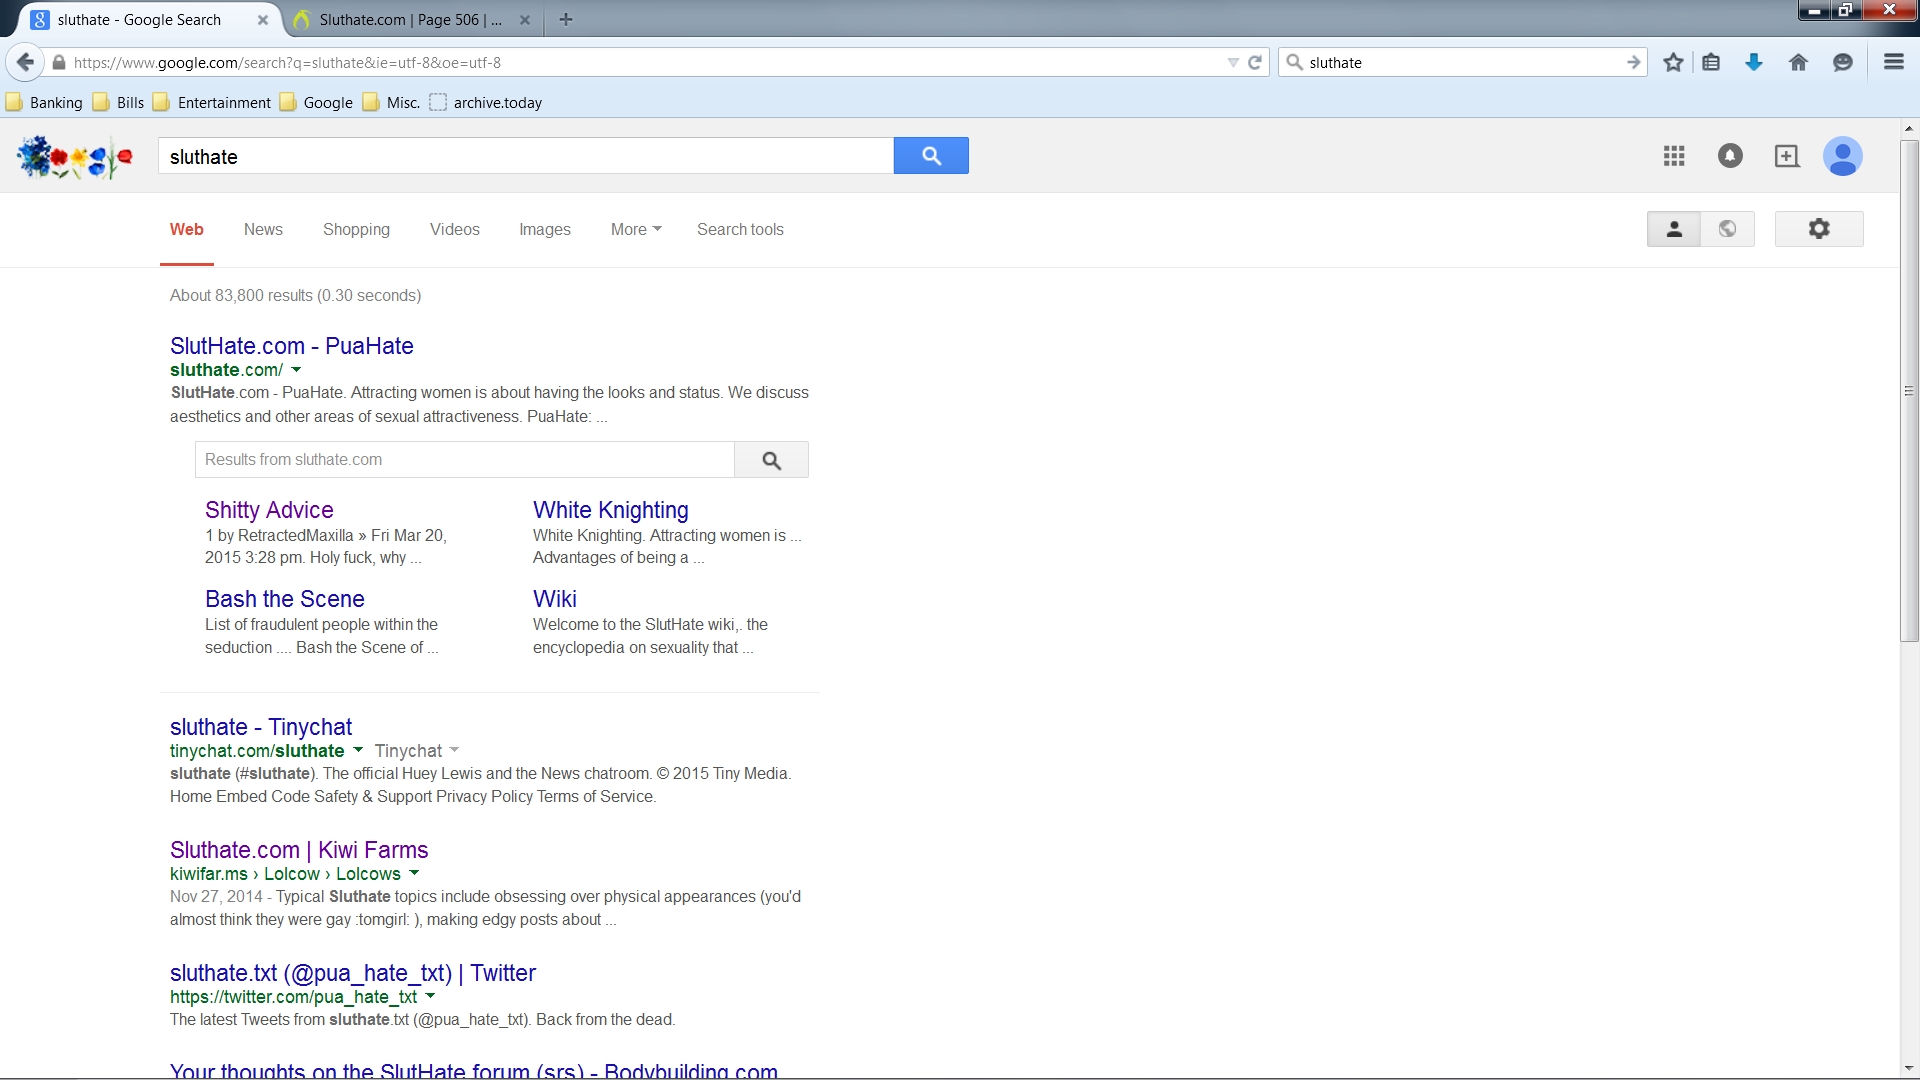Open the Banking bookmarks folder
The height and width of the screenshot is (1080, 1920).
[x=45, y=102]
